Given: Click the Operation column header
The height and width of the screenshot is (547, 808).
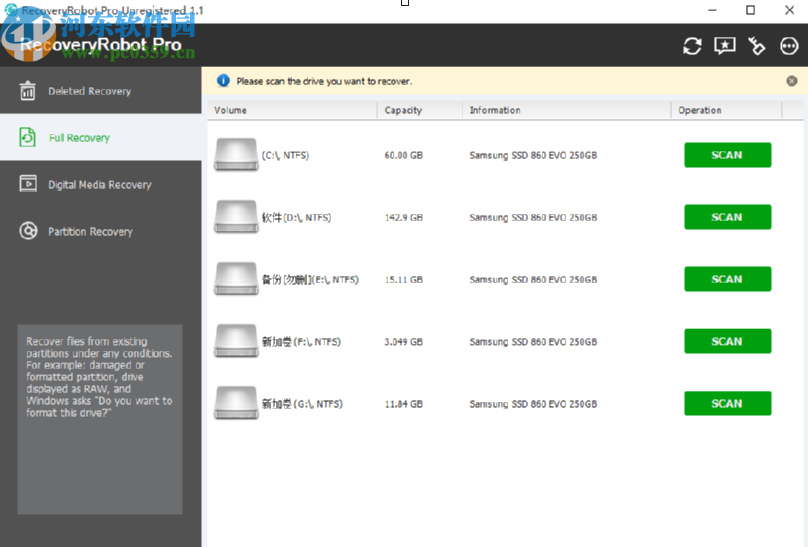Looking at the screenshot, I should coord(727,110).
